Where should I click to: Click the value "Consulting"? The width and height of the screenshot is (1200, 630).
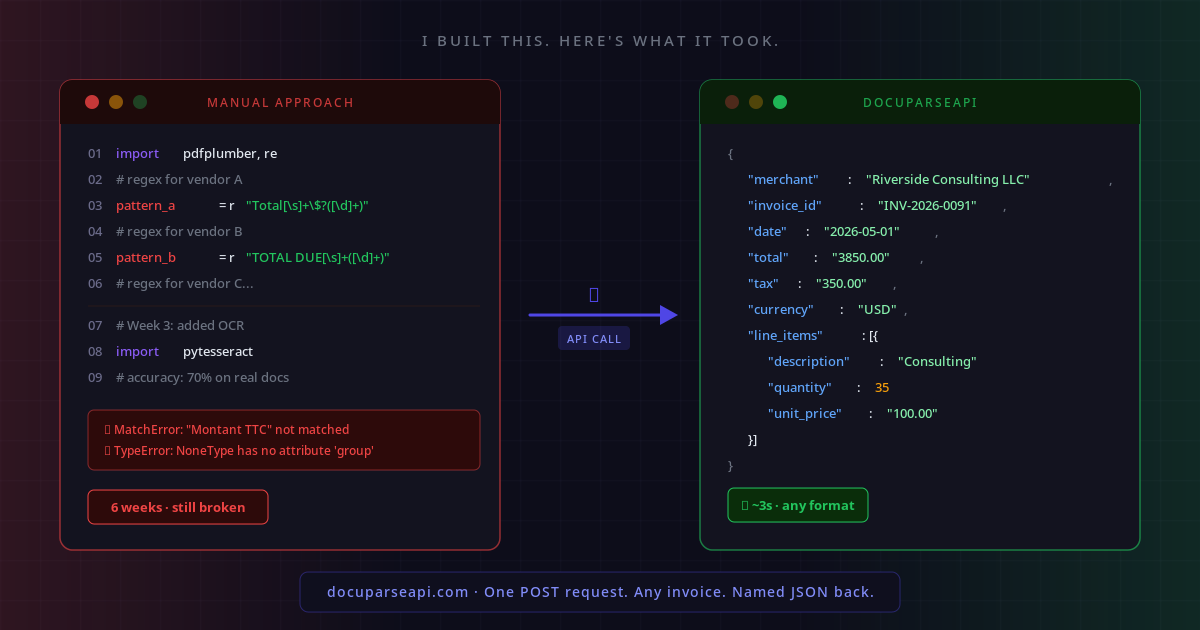pyautogui.click(x=937, y=362)
